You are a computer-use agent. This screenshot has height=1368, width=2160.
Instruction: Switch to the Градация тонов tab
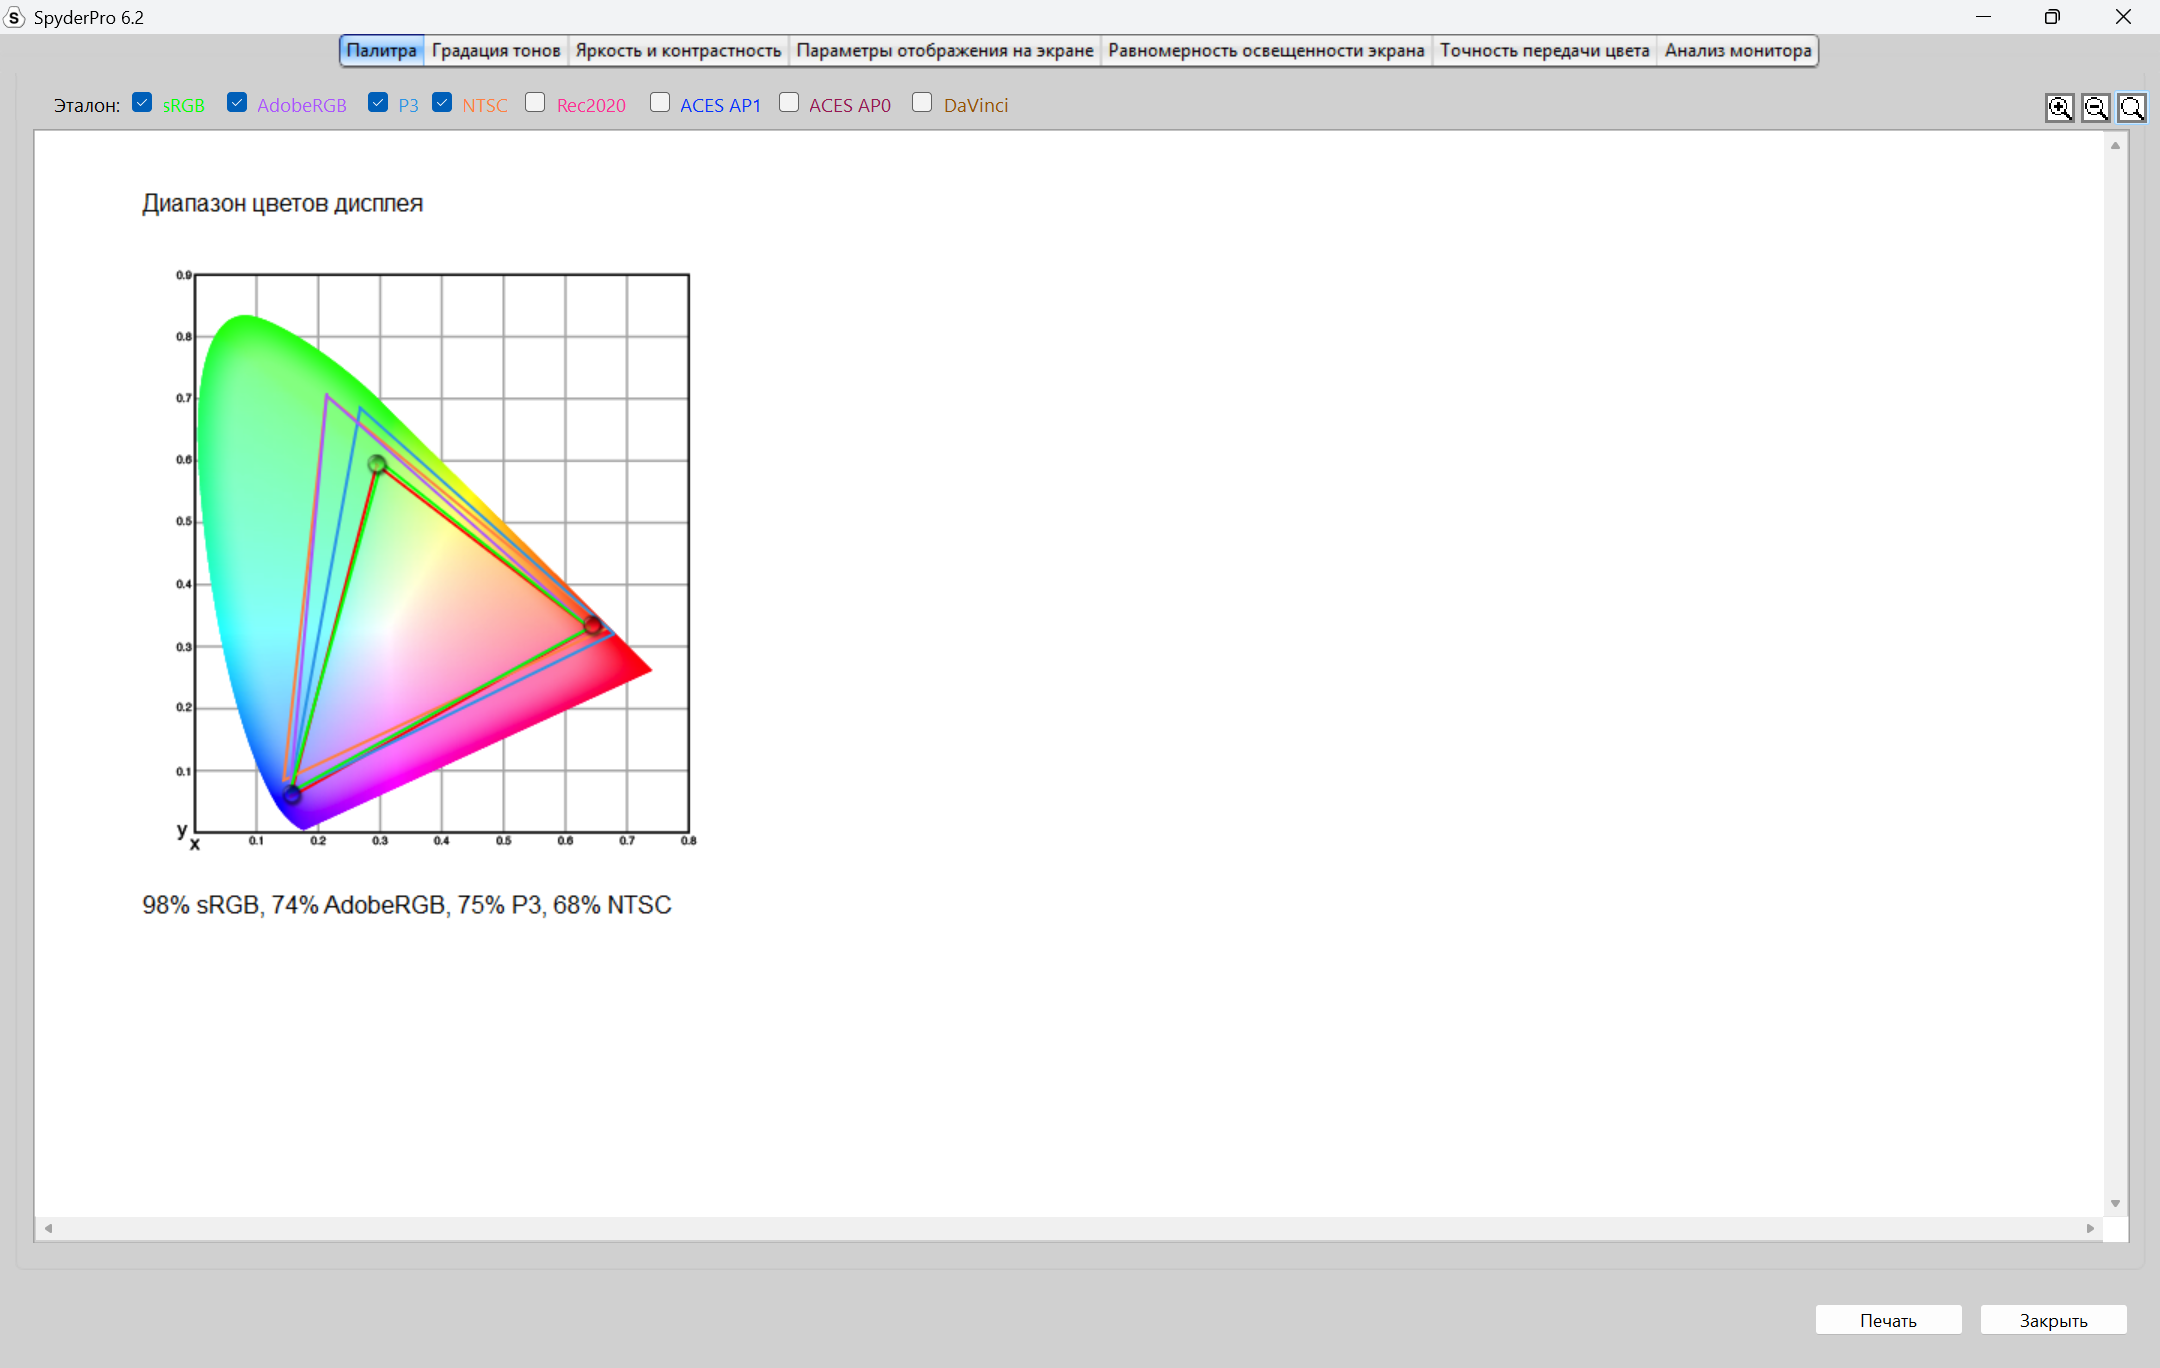[496, 51]
